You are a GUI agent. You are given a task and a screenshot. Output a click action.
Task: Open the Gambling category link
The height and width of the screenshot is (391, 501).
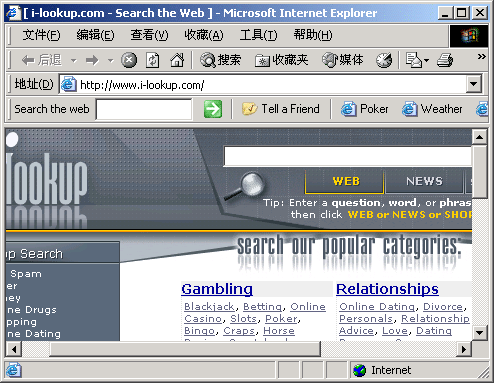[217, 289]
